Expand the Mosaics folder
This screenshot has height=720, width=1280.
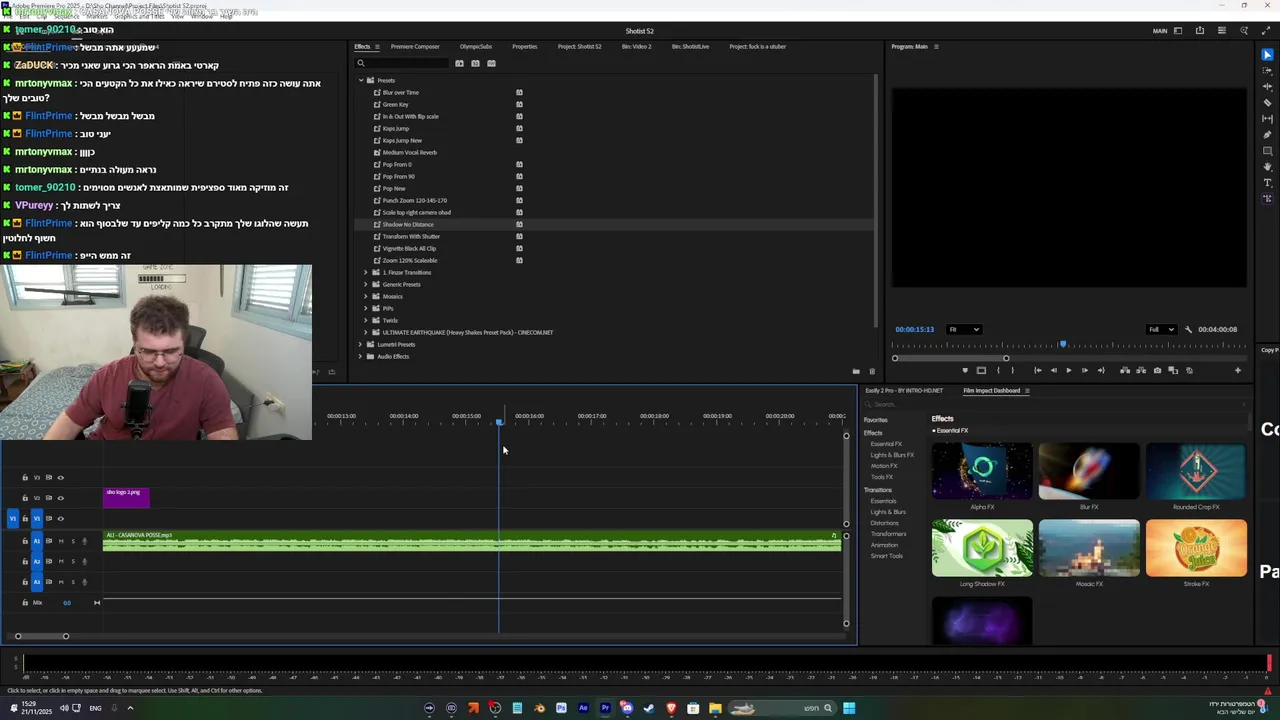[x=366, y=296]
